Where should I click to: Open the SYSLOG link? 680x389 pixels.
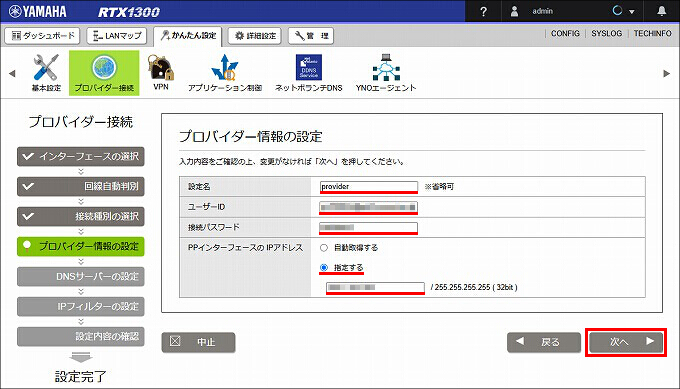coord(606,33)
